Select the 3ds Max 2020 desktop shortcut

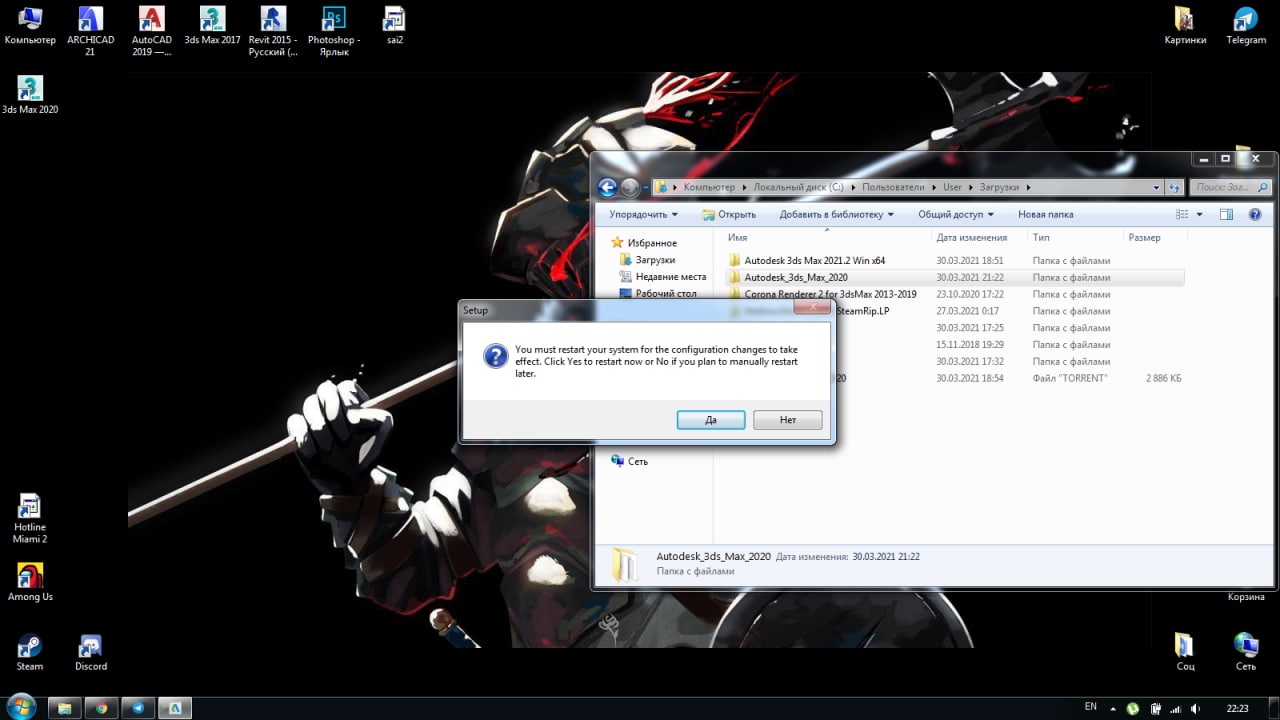click(x=30, y=95)
